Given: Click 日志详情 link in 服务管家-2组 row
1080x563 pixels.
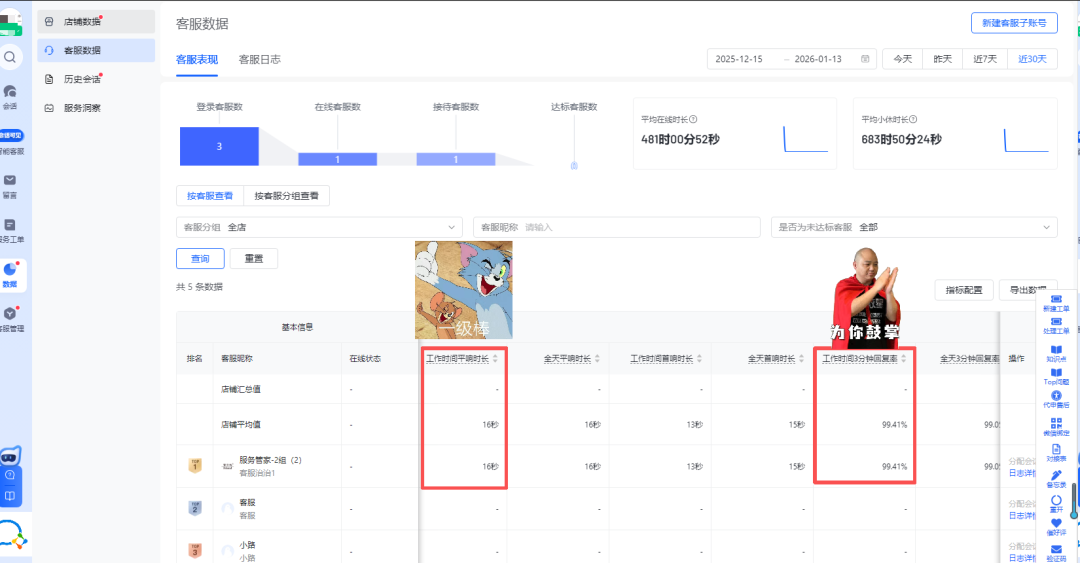Looking at the screenshot, I should pyautogui.click(x=1022, y=473).
